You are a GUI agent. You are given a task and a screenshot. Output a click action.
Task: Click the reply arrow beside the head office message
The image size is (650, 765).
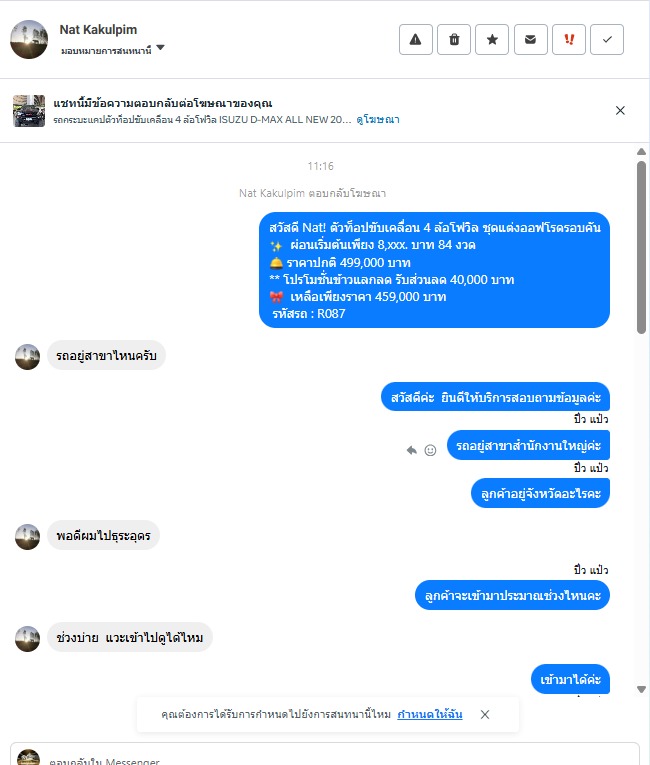point(412,450)
